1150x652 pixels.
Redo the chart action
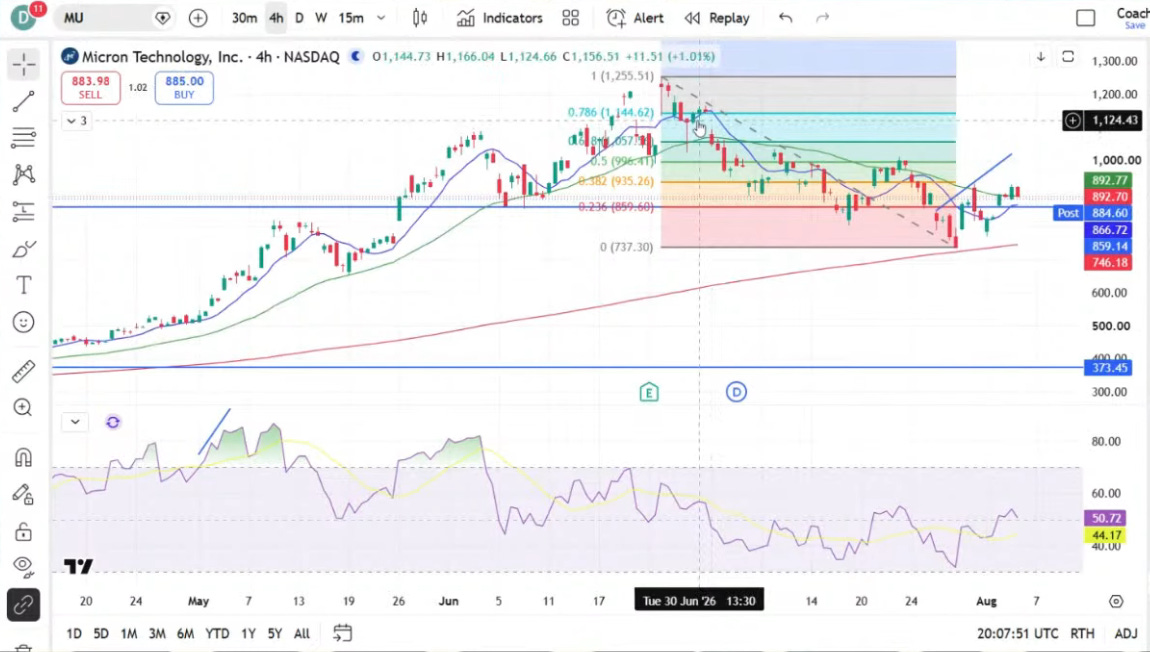pos(822,18)
